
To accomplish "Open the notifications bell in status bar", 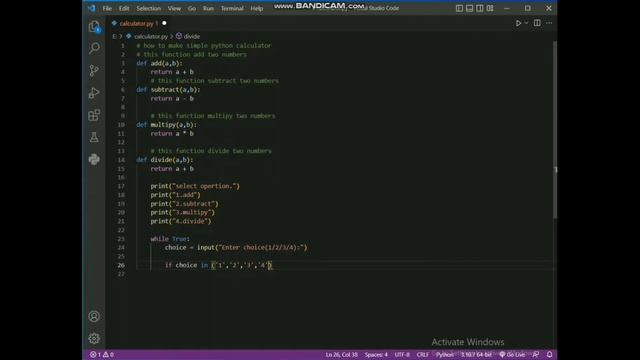I will click(x=549, y=355).
